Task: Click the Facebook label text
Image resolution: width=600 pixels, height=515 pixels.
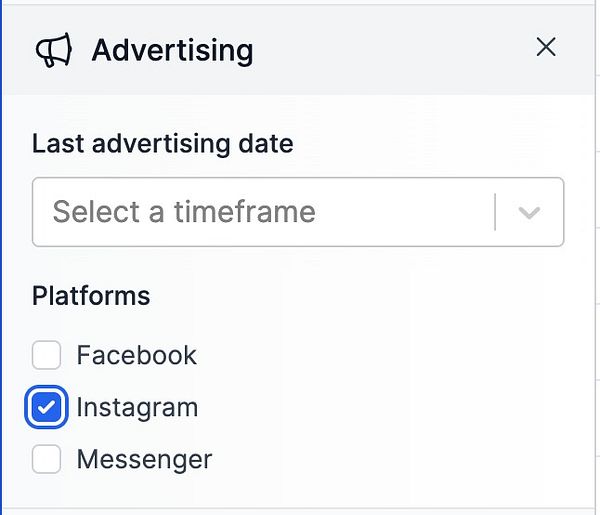Action: click(x=137, y=355)
